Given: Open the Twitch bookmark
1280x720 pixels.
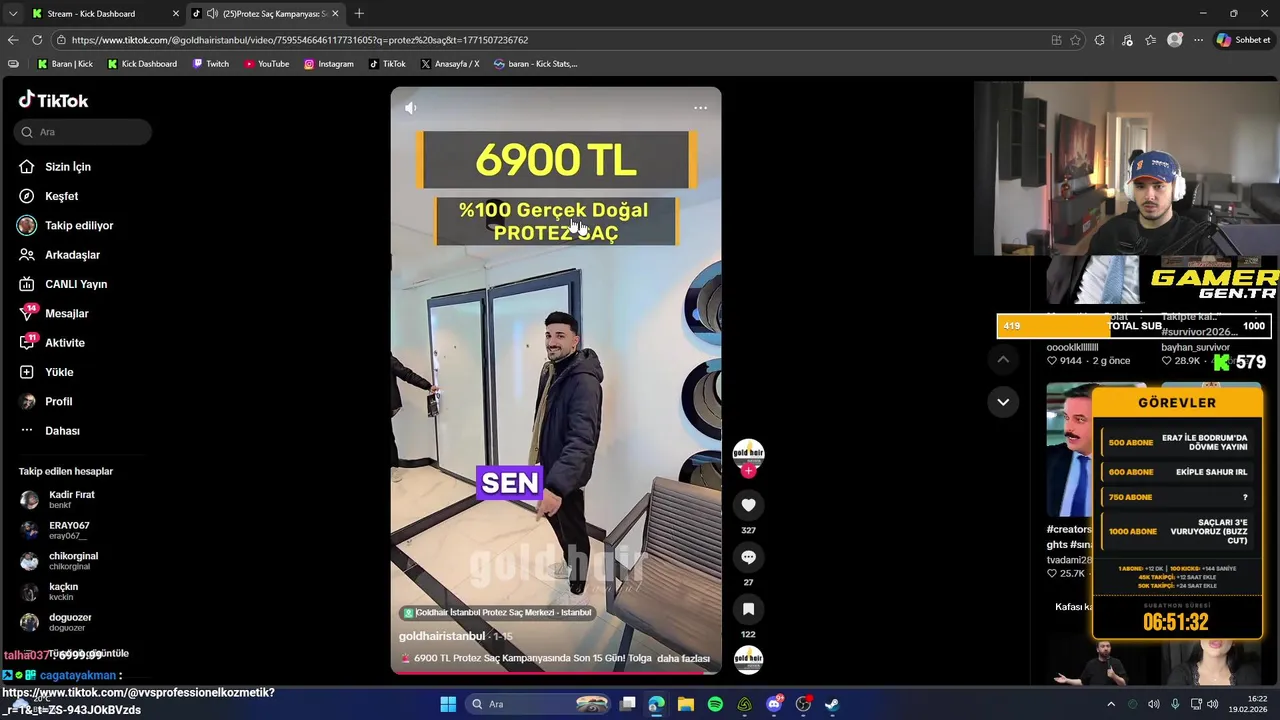Looking at the screenshot, I should (211, 64).
